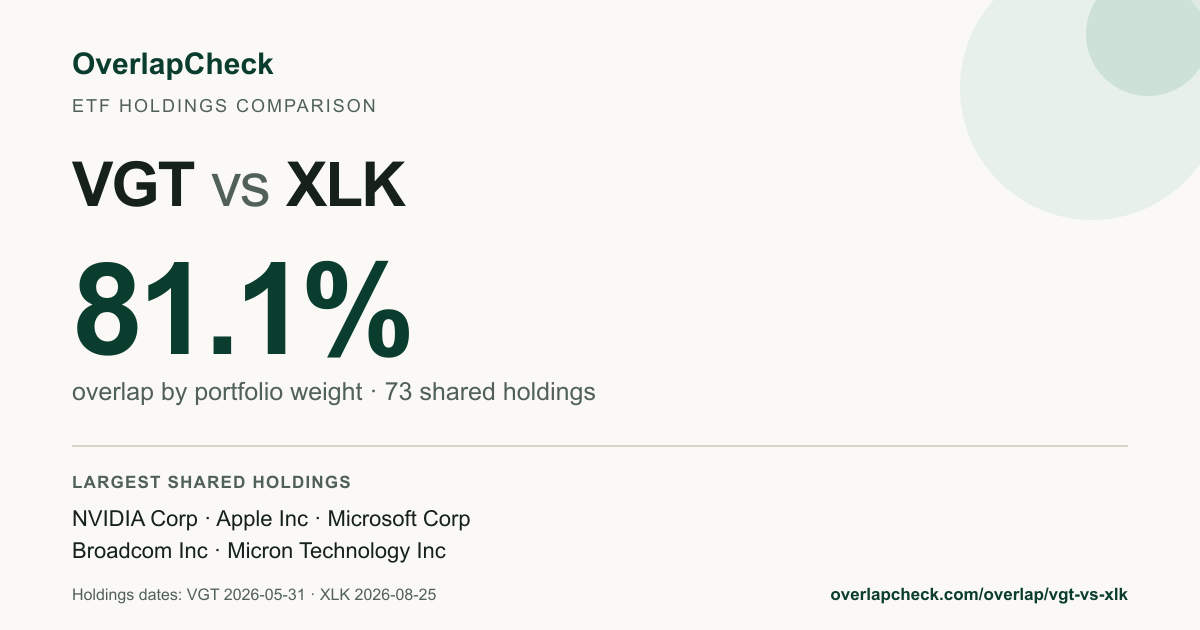Image resolution: width=1200 pixels, height=630 pixels.
Task: Click the OverlapCheck brand title
Action: tap(172, 65)
